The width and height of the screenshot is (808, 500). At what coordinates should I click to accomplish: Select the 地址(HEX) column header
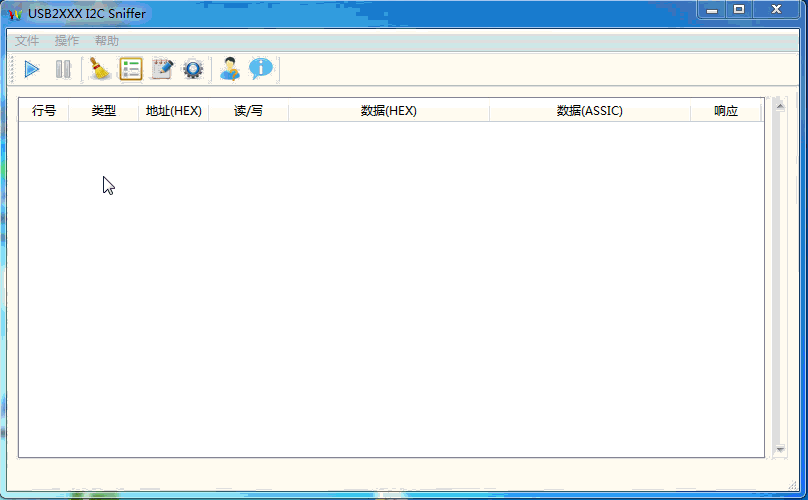pyautogui.click(x=174, y=110)
